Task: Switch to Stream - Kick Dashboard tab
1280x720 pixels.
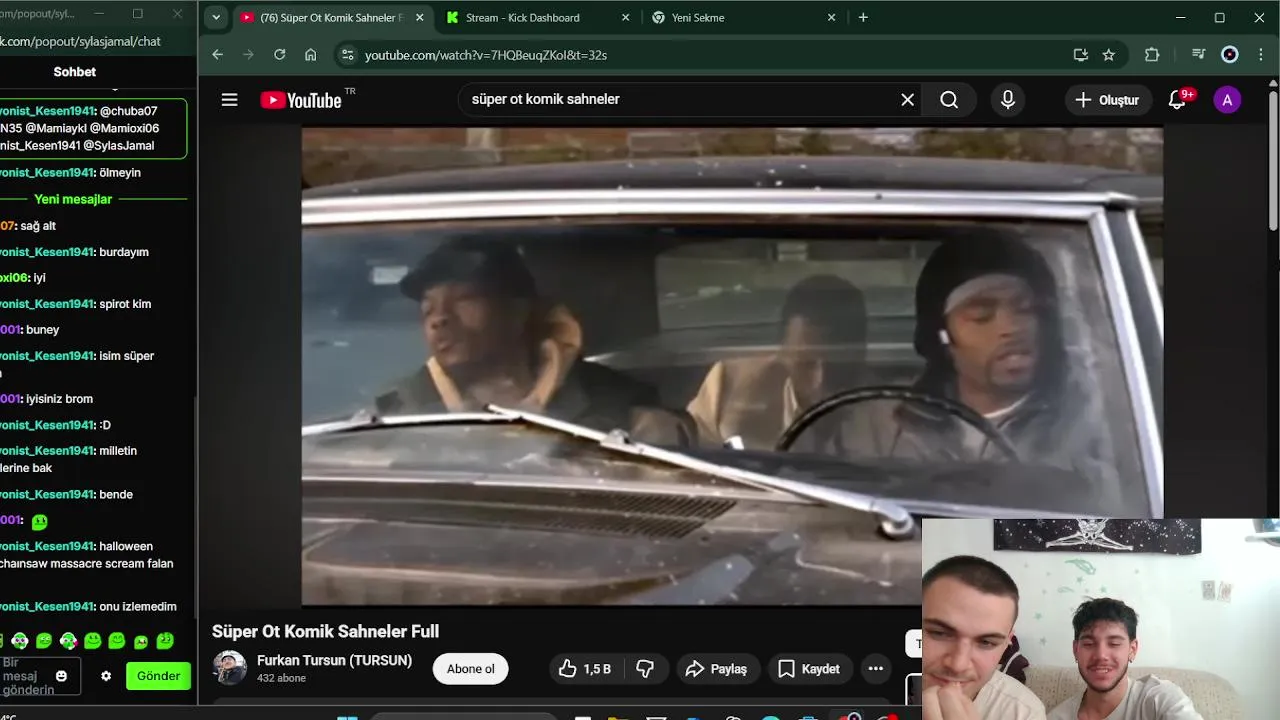Action: (522, 18)
